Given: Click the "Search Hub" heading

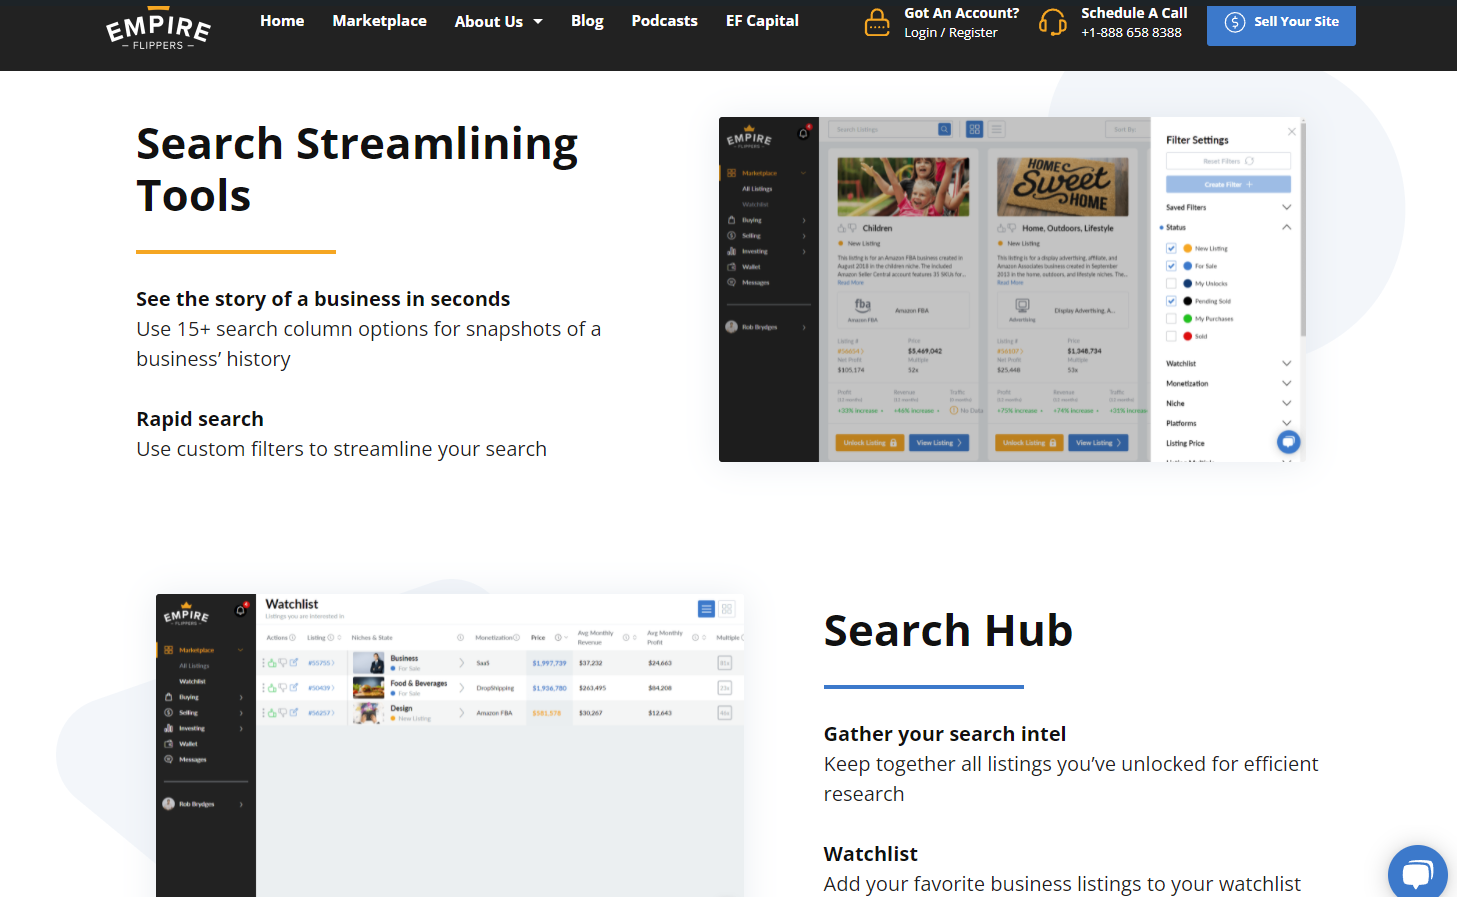Looking at the screenshot, I should click(x=948, y=630).
